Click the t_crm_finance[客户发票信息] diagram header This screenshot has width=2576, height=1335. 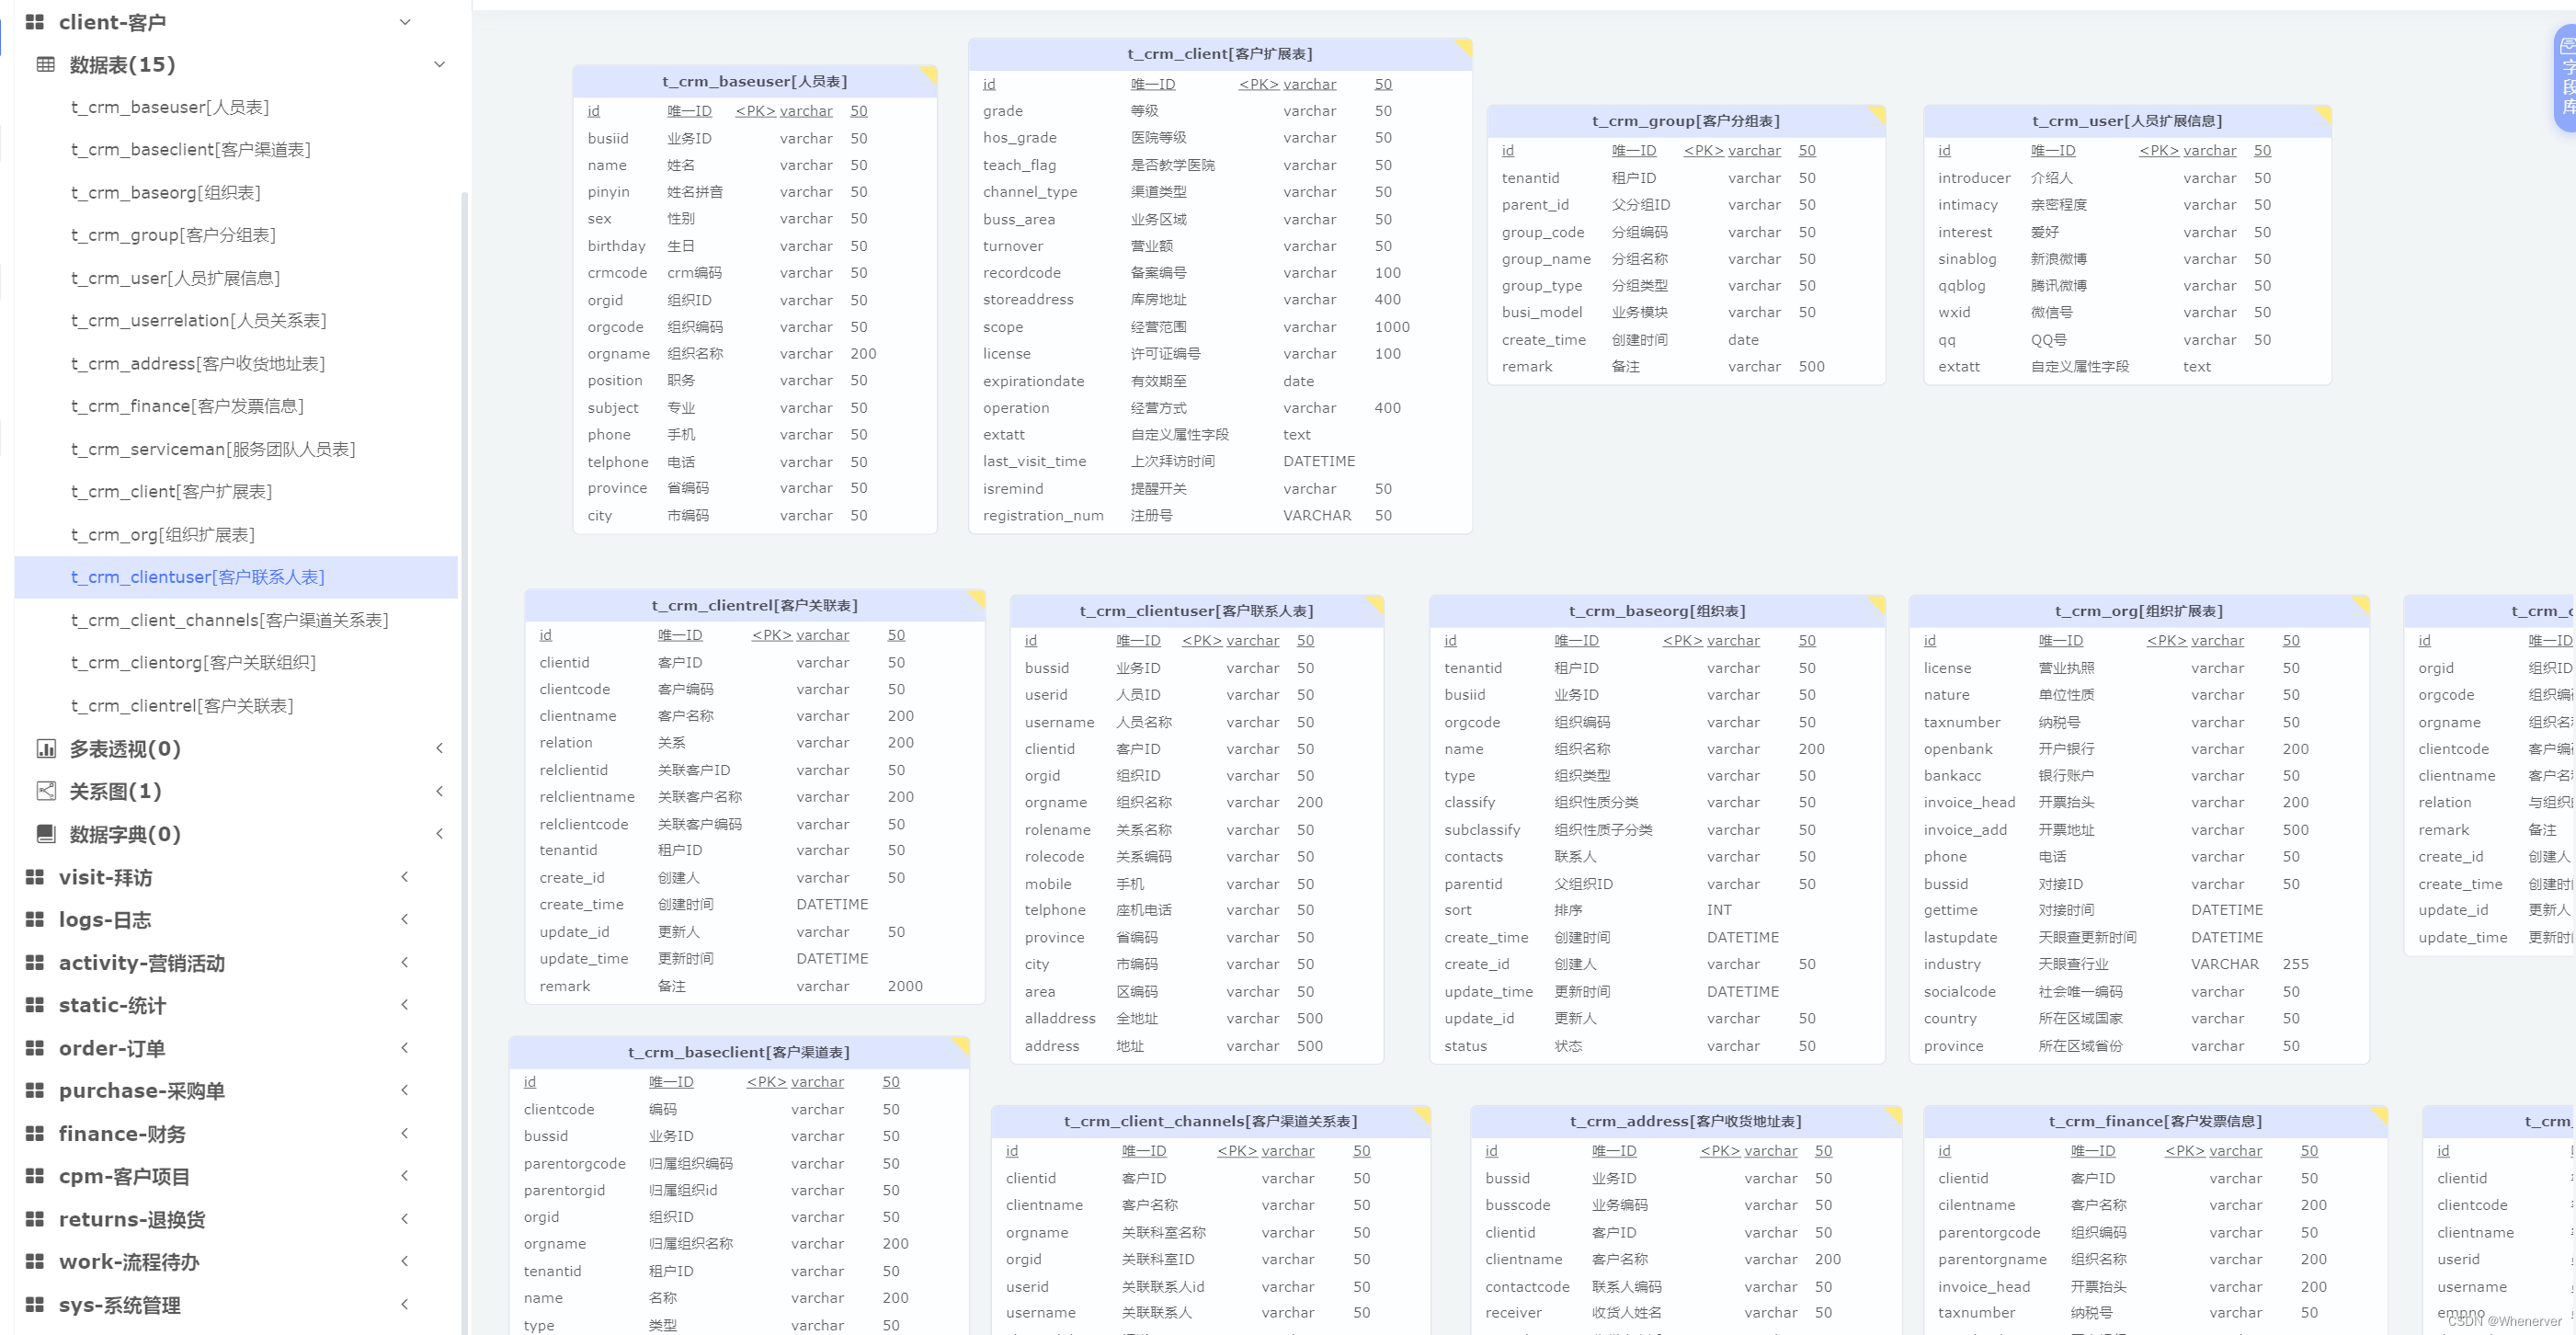2155,1121
